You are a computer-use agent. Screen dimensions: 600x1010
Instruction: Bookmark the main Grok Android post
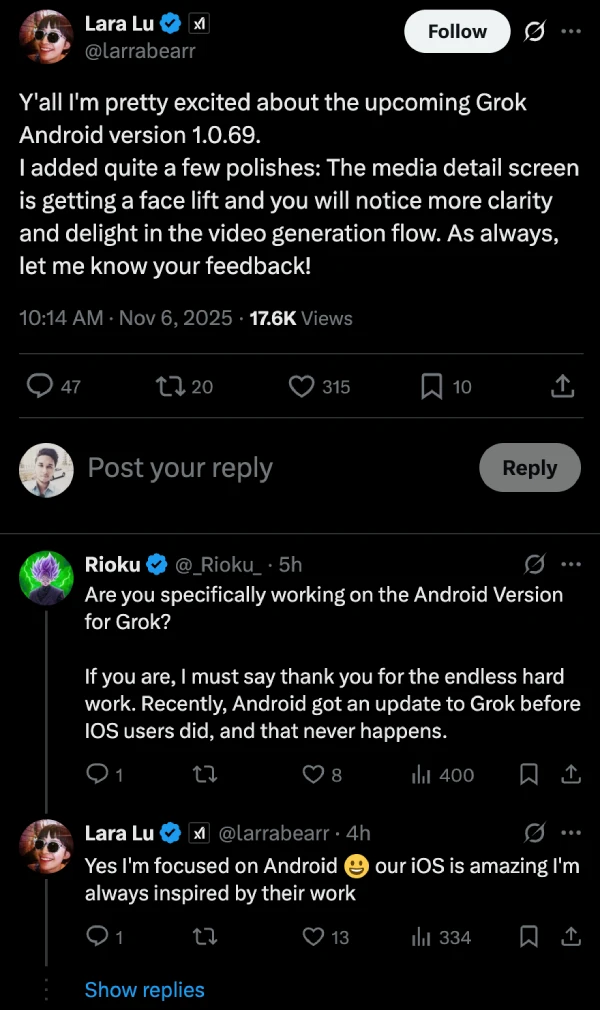tap(430, 386)
